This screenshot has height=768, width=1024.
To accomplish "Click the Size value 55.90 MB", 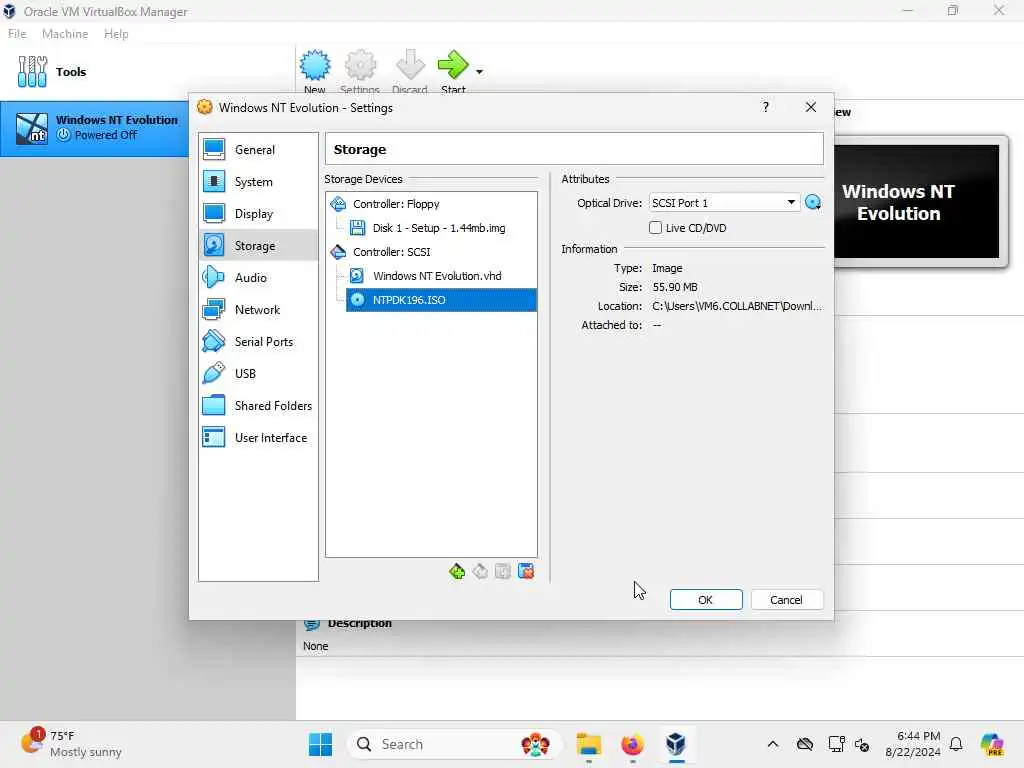I will [675, 287].
